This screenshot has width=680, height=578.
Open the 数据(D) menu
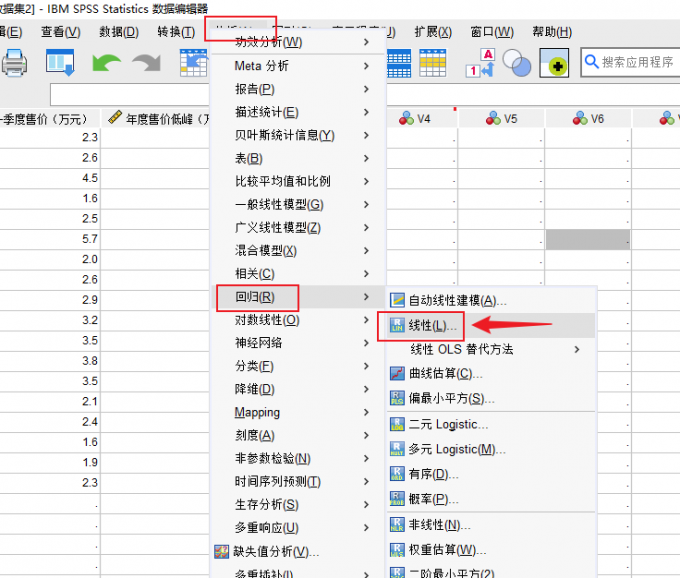pos(118,32)
